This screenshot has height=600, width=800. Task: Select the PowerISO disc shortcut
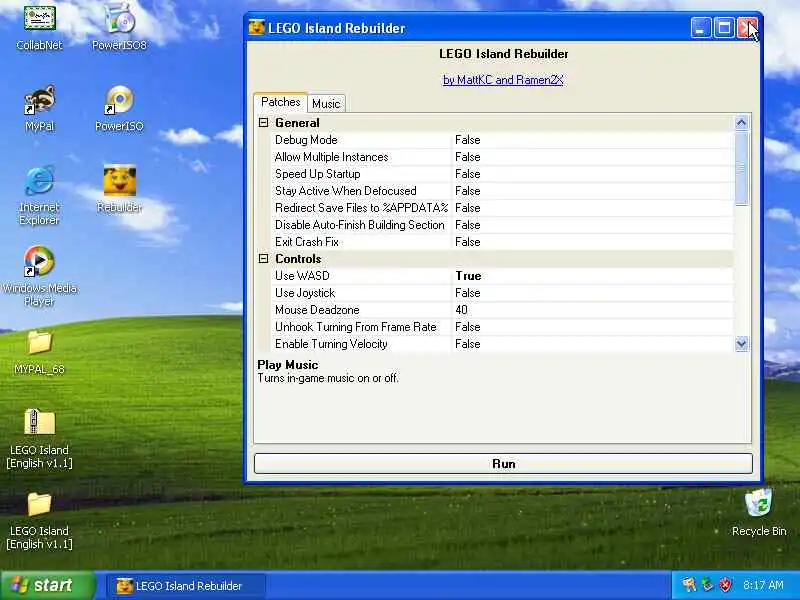[x=119, y=100]
